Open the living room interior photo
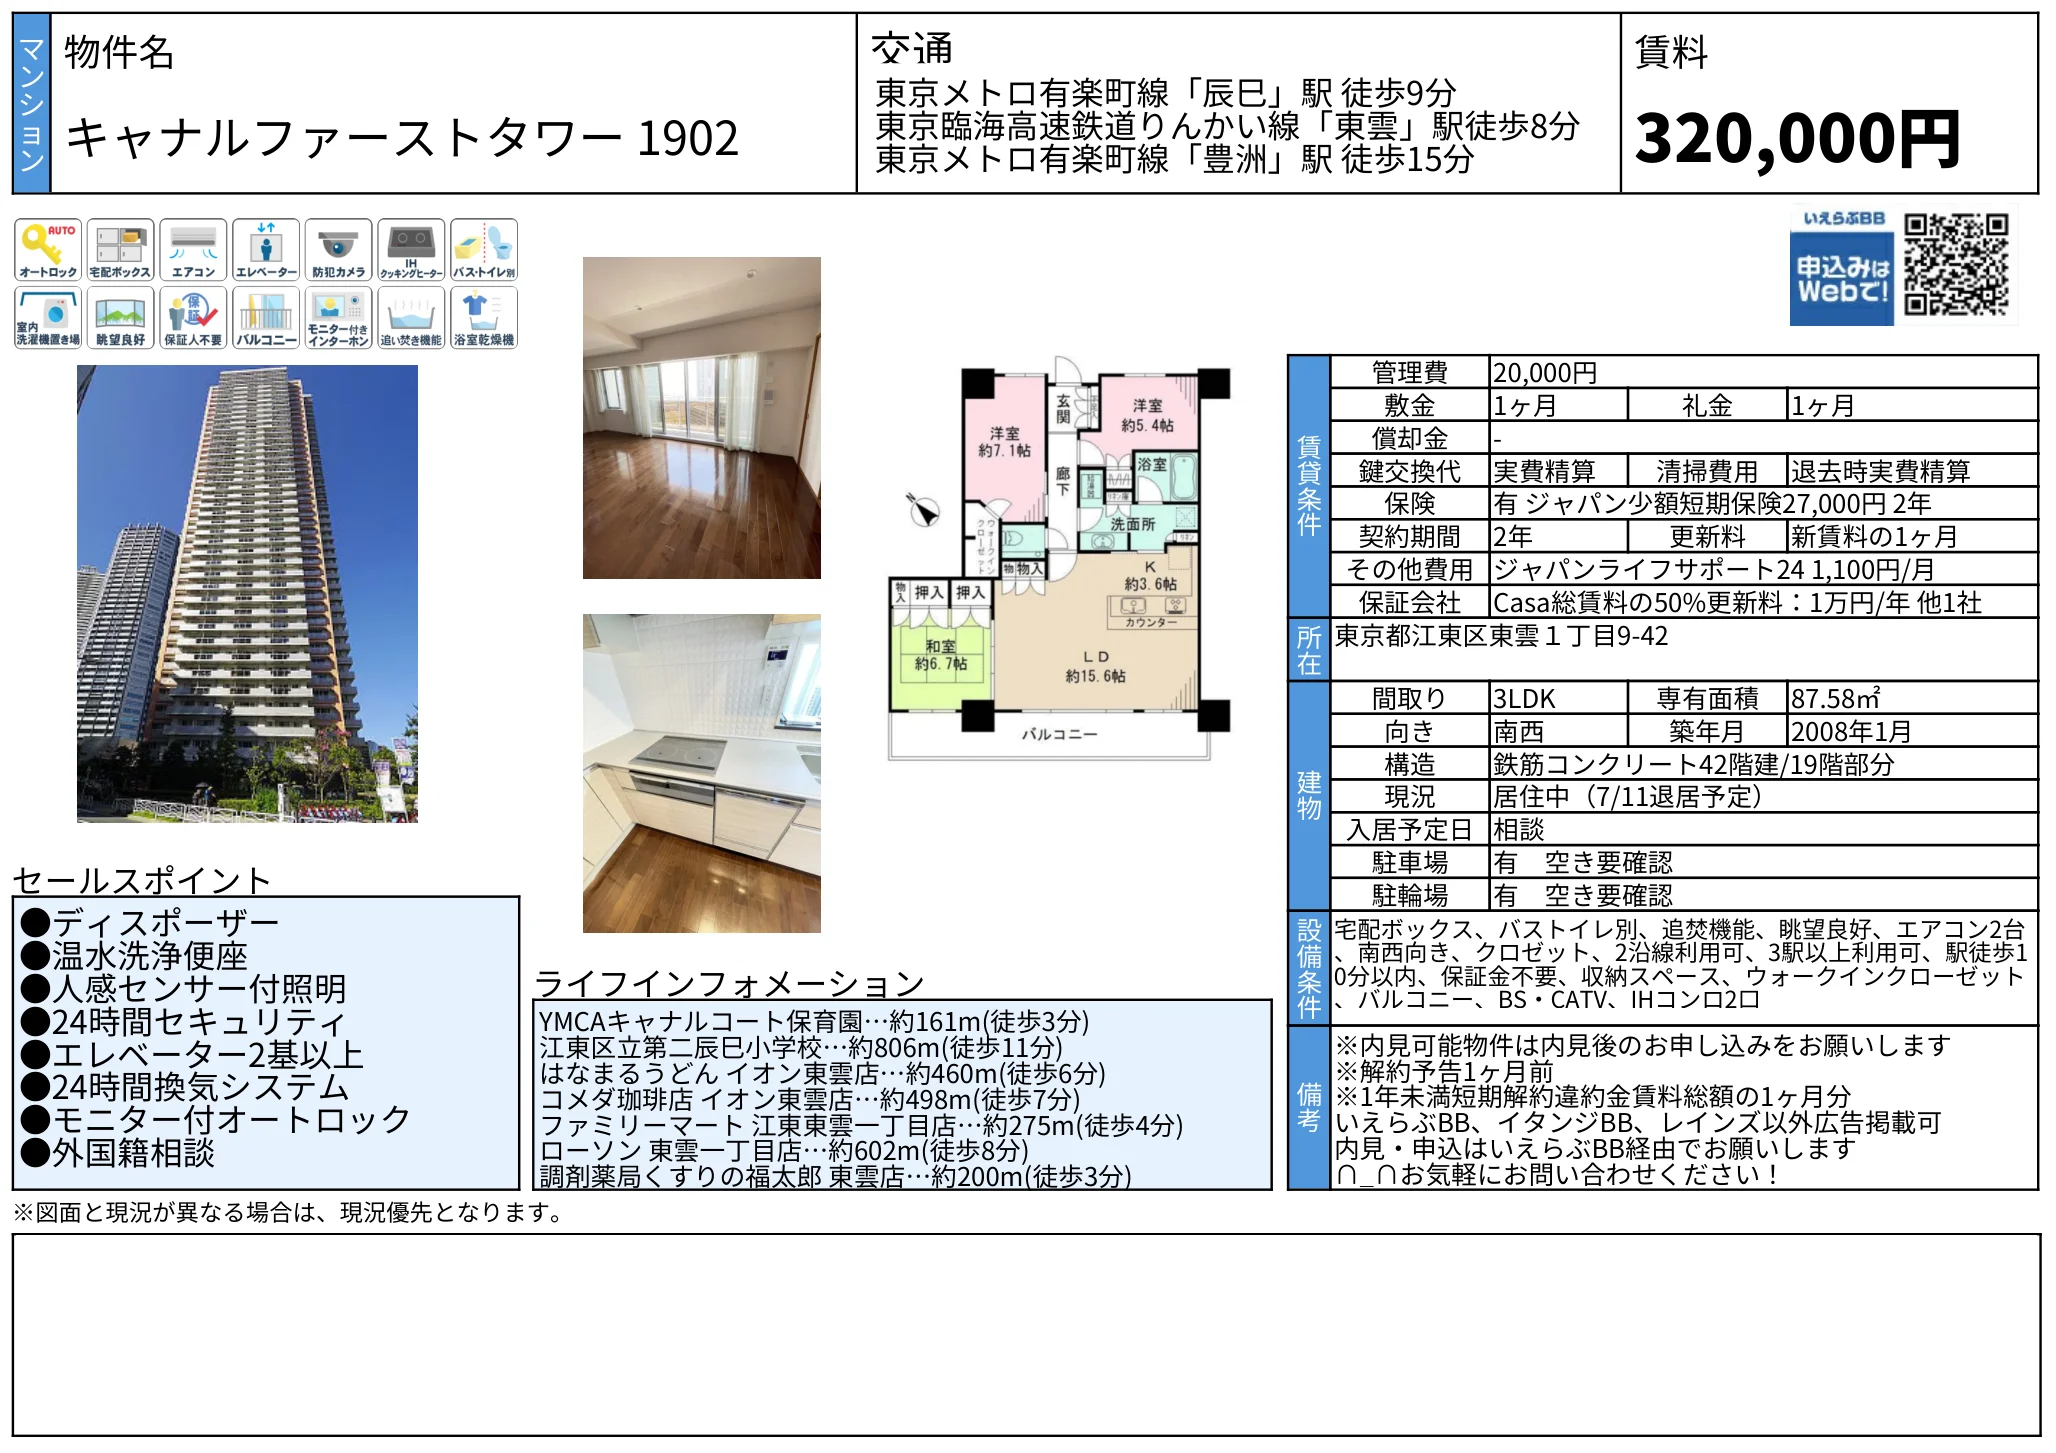This screenshot has width=2056, height=1453. pyautogui.click(x=702, y=418)
